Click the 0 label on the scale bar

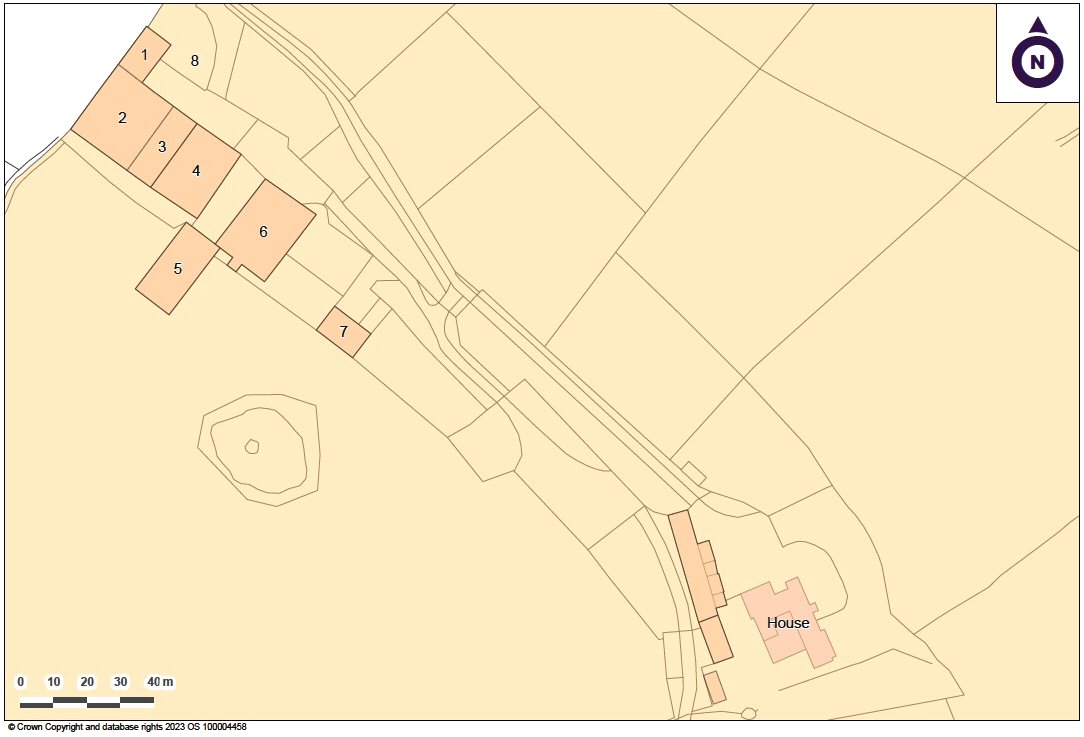[19, 681]
